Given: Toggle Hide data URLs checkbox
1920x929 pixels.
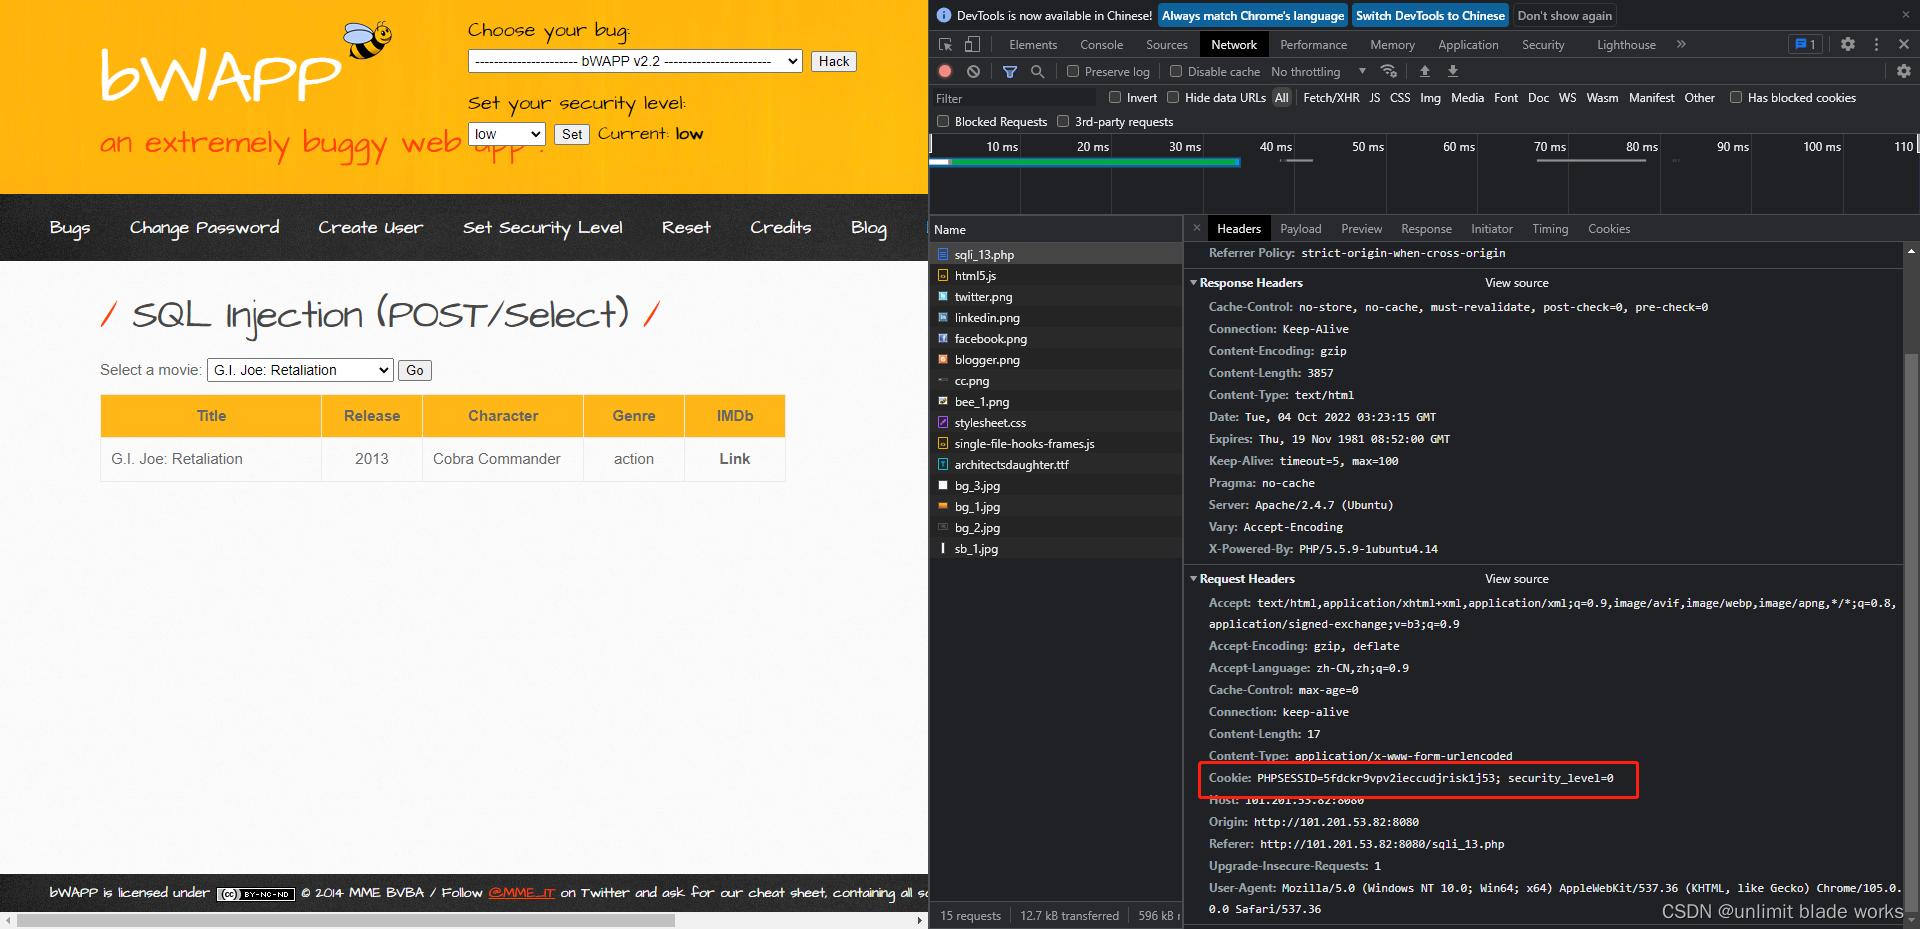Looking at the screenshot, I should (x=1173, y=97).
